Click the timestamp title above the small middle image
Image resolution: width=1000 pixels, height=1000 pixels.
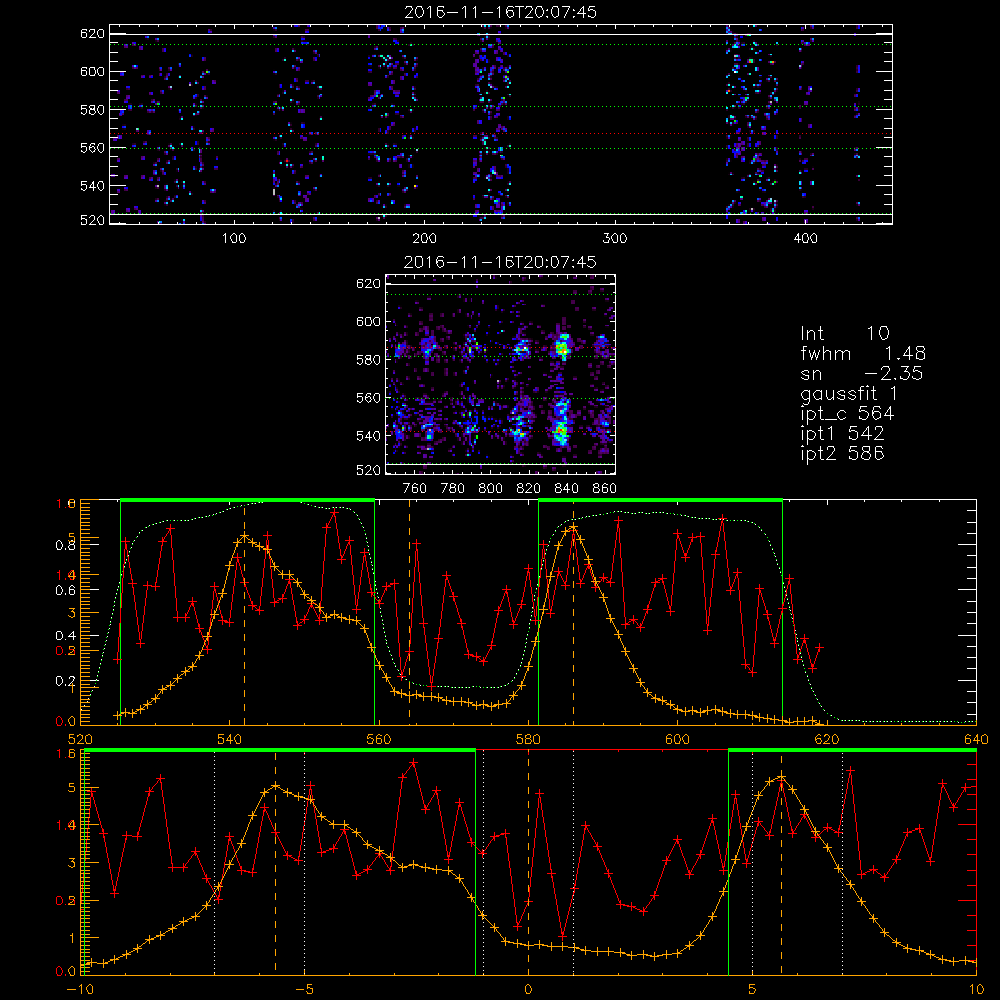tap(500, 262)
